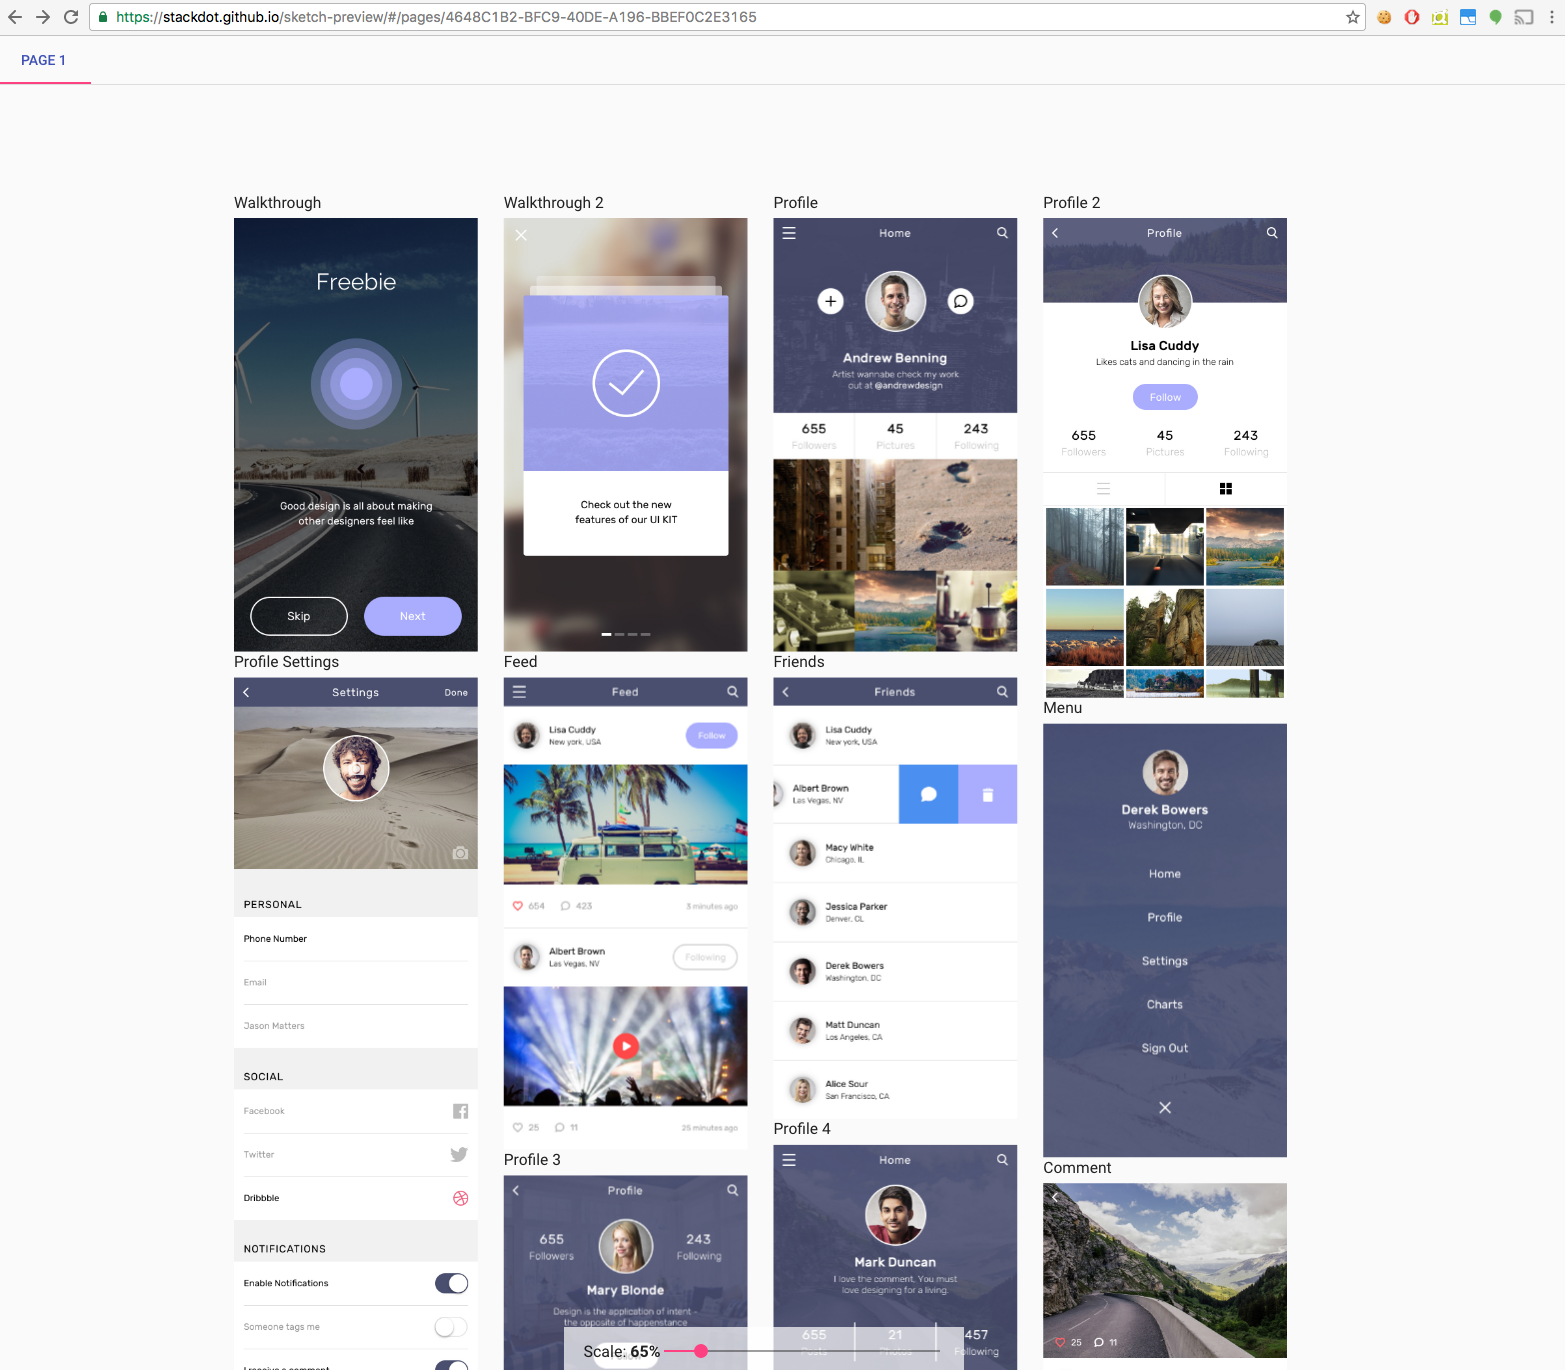
Task: Click back chevron on Friends header
Action: tap(786, 692)
